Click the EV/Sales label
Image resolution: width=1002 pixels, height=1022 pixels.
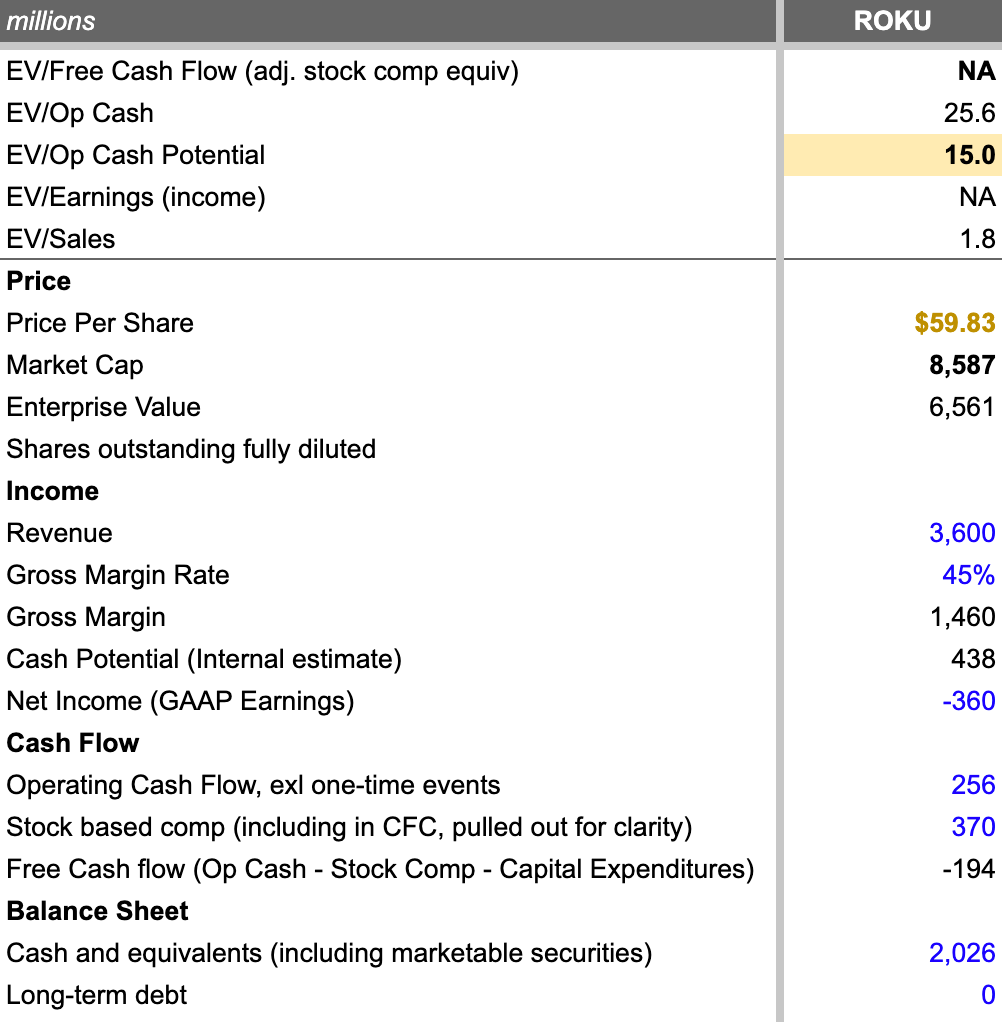(61, 239)
